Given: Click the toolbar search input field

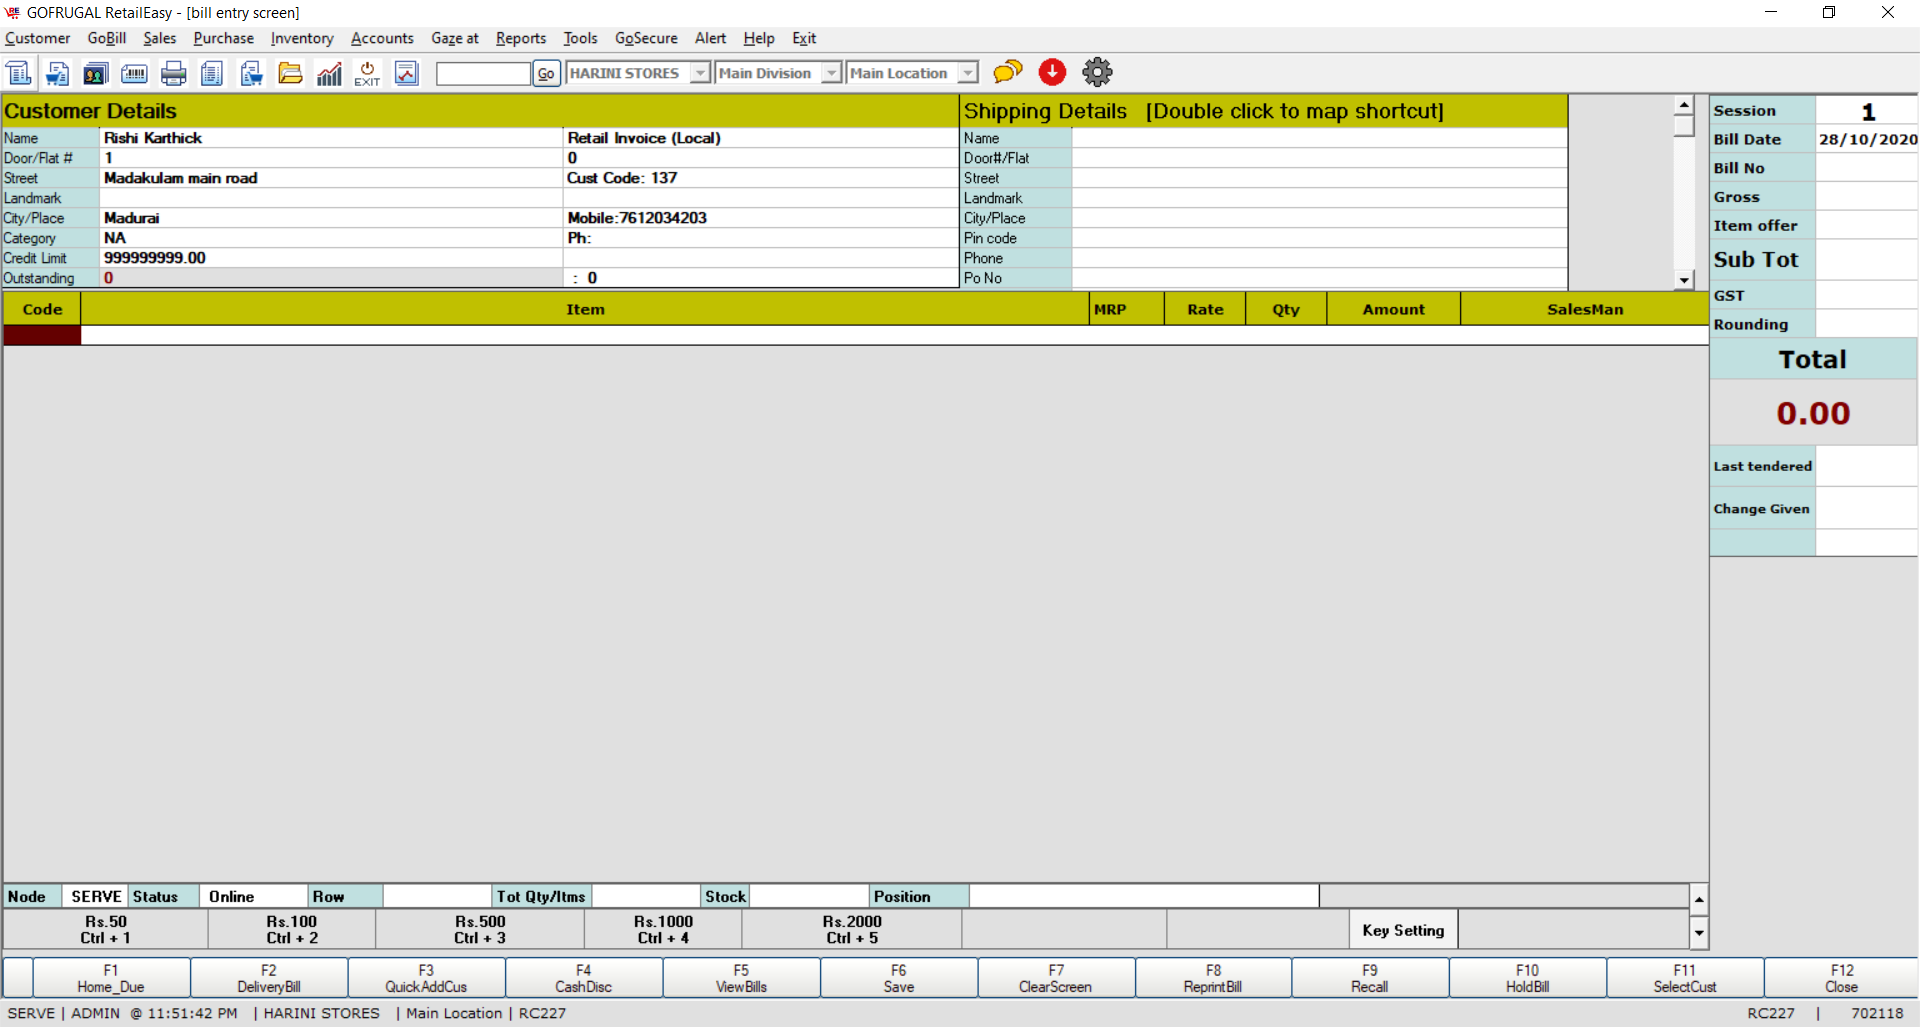Looking at the screenshot, I should (483, 73).
